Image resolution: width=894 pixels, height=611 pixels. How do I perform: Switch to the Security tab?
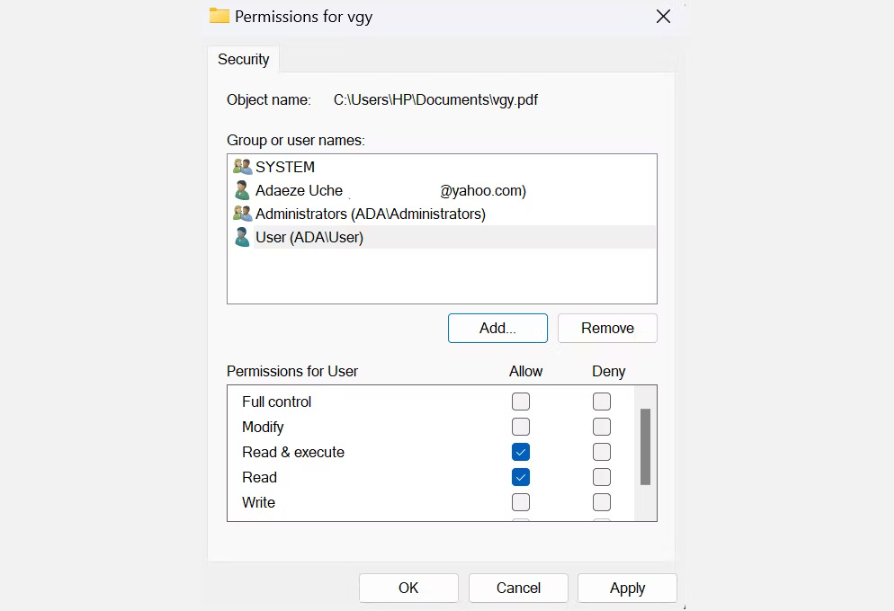click(x=244, y=59)
